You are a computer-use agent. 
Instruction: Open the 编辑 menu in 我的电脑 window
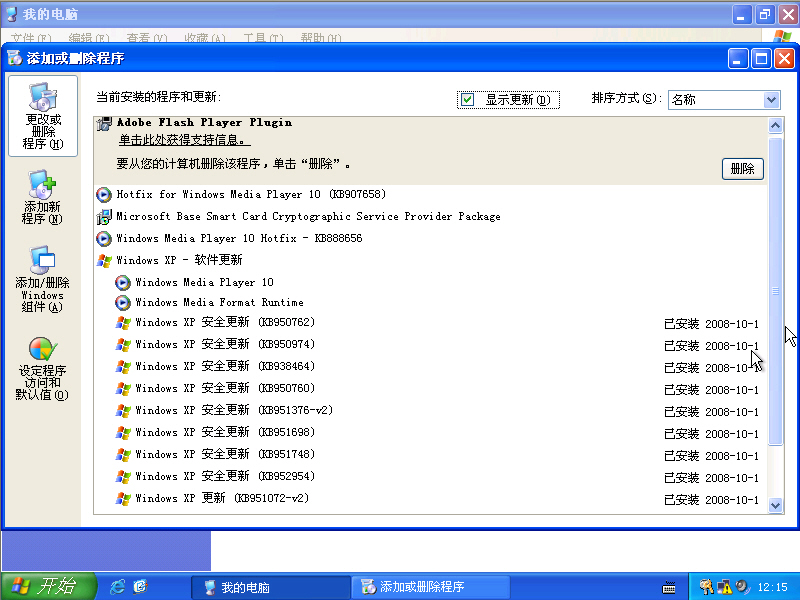click(89, 38)
